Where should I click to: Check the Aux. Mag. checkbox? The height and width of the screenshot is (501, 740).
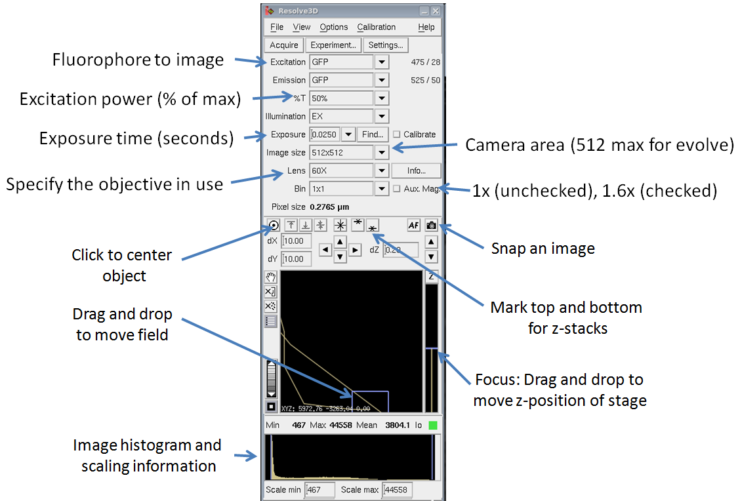[x=397, y=188]
